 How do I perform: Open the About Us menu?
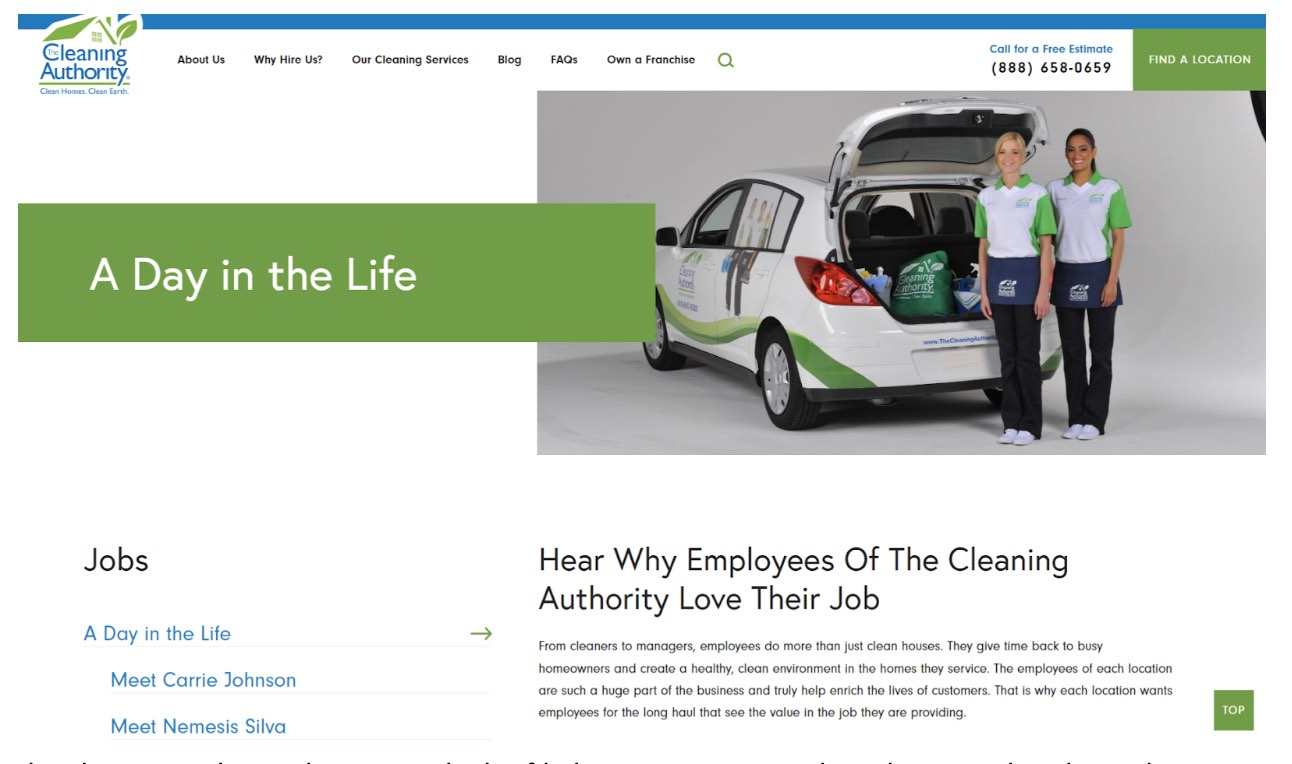coord(201,60)
